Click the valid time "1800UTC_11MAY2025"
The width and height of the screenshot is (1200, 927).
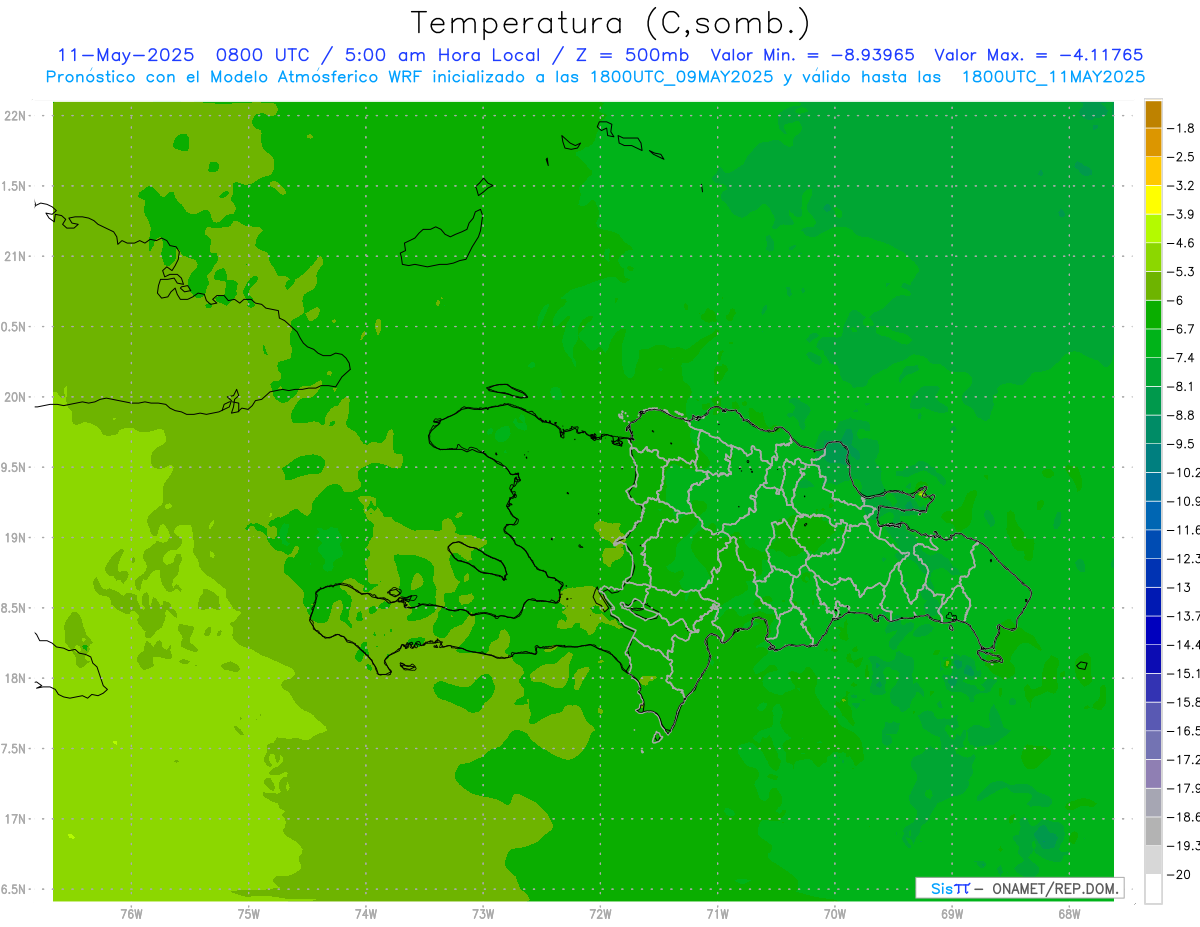pos(1053,76)
